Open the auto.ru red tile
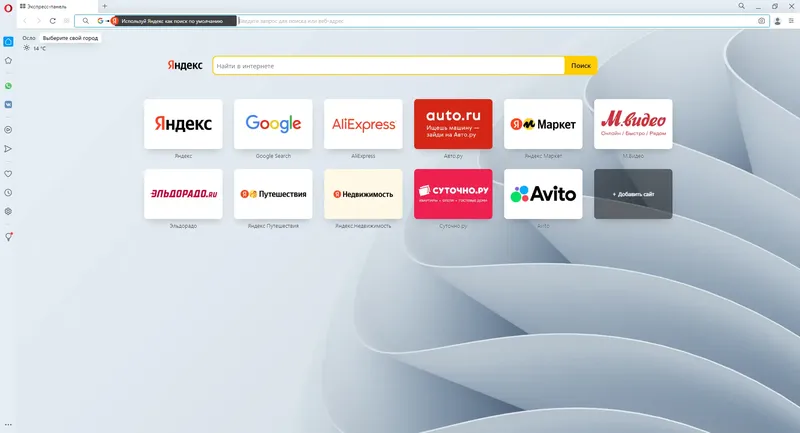Screen dimensions: 800x433 click(453, 124)
